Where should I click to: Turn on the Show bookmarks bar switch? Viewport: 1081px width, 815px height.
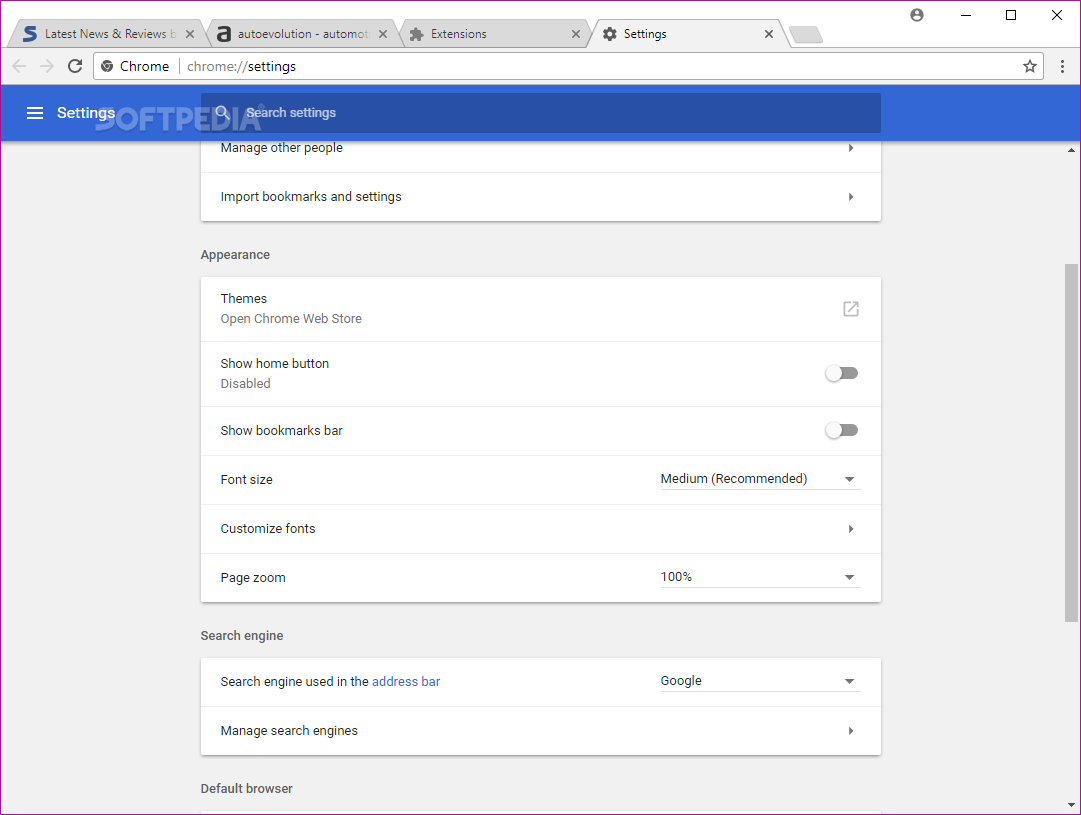point(841,430)
